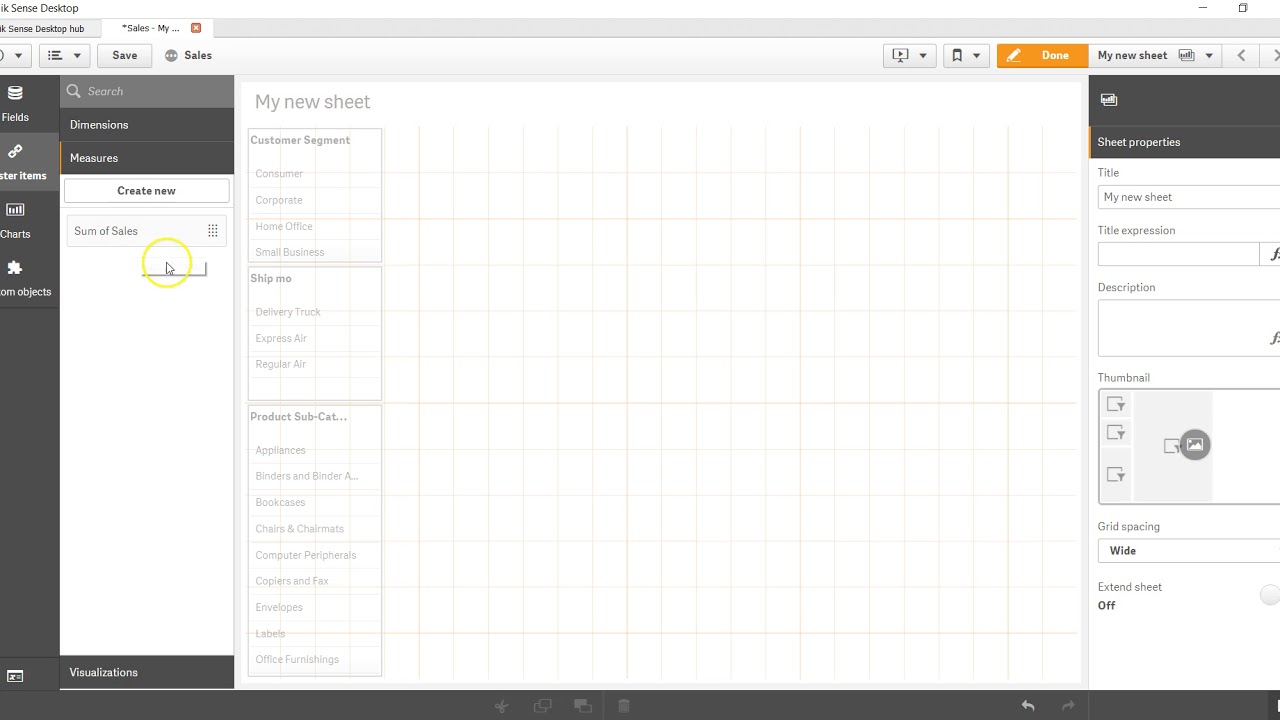
Task: Expand the Dimensions section
Action: coord(147,125)
